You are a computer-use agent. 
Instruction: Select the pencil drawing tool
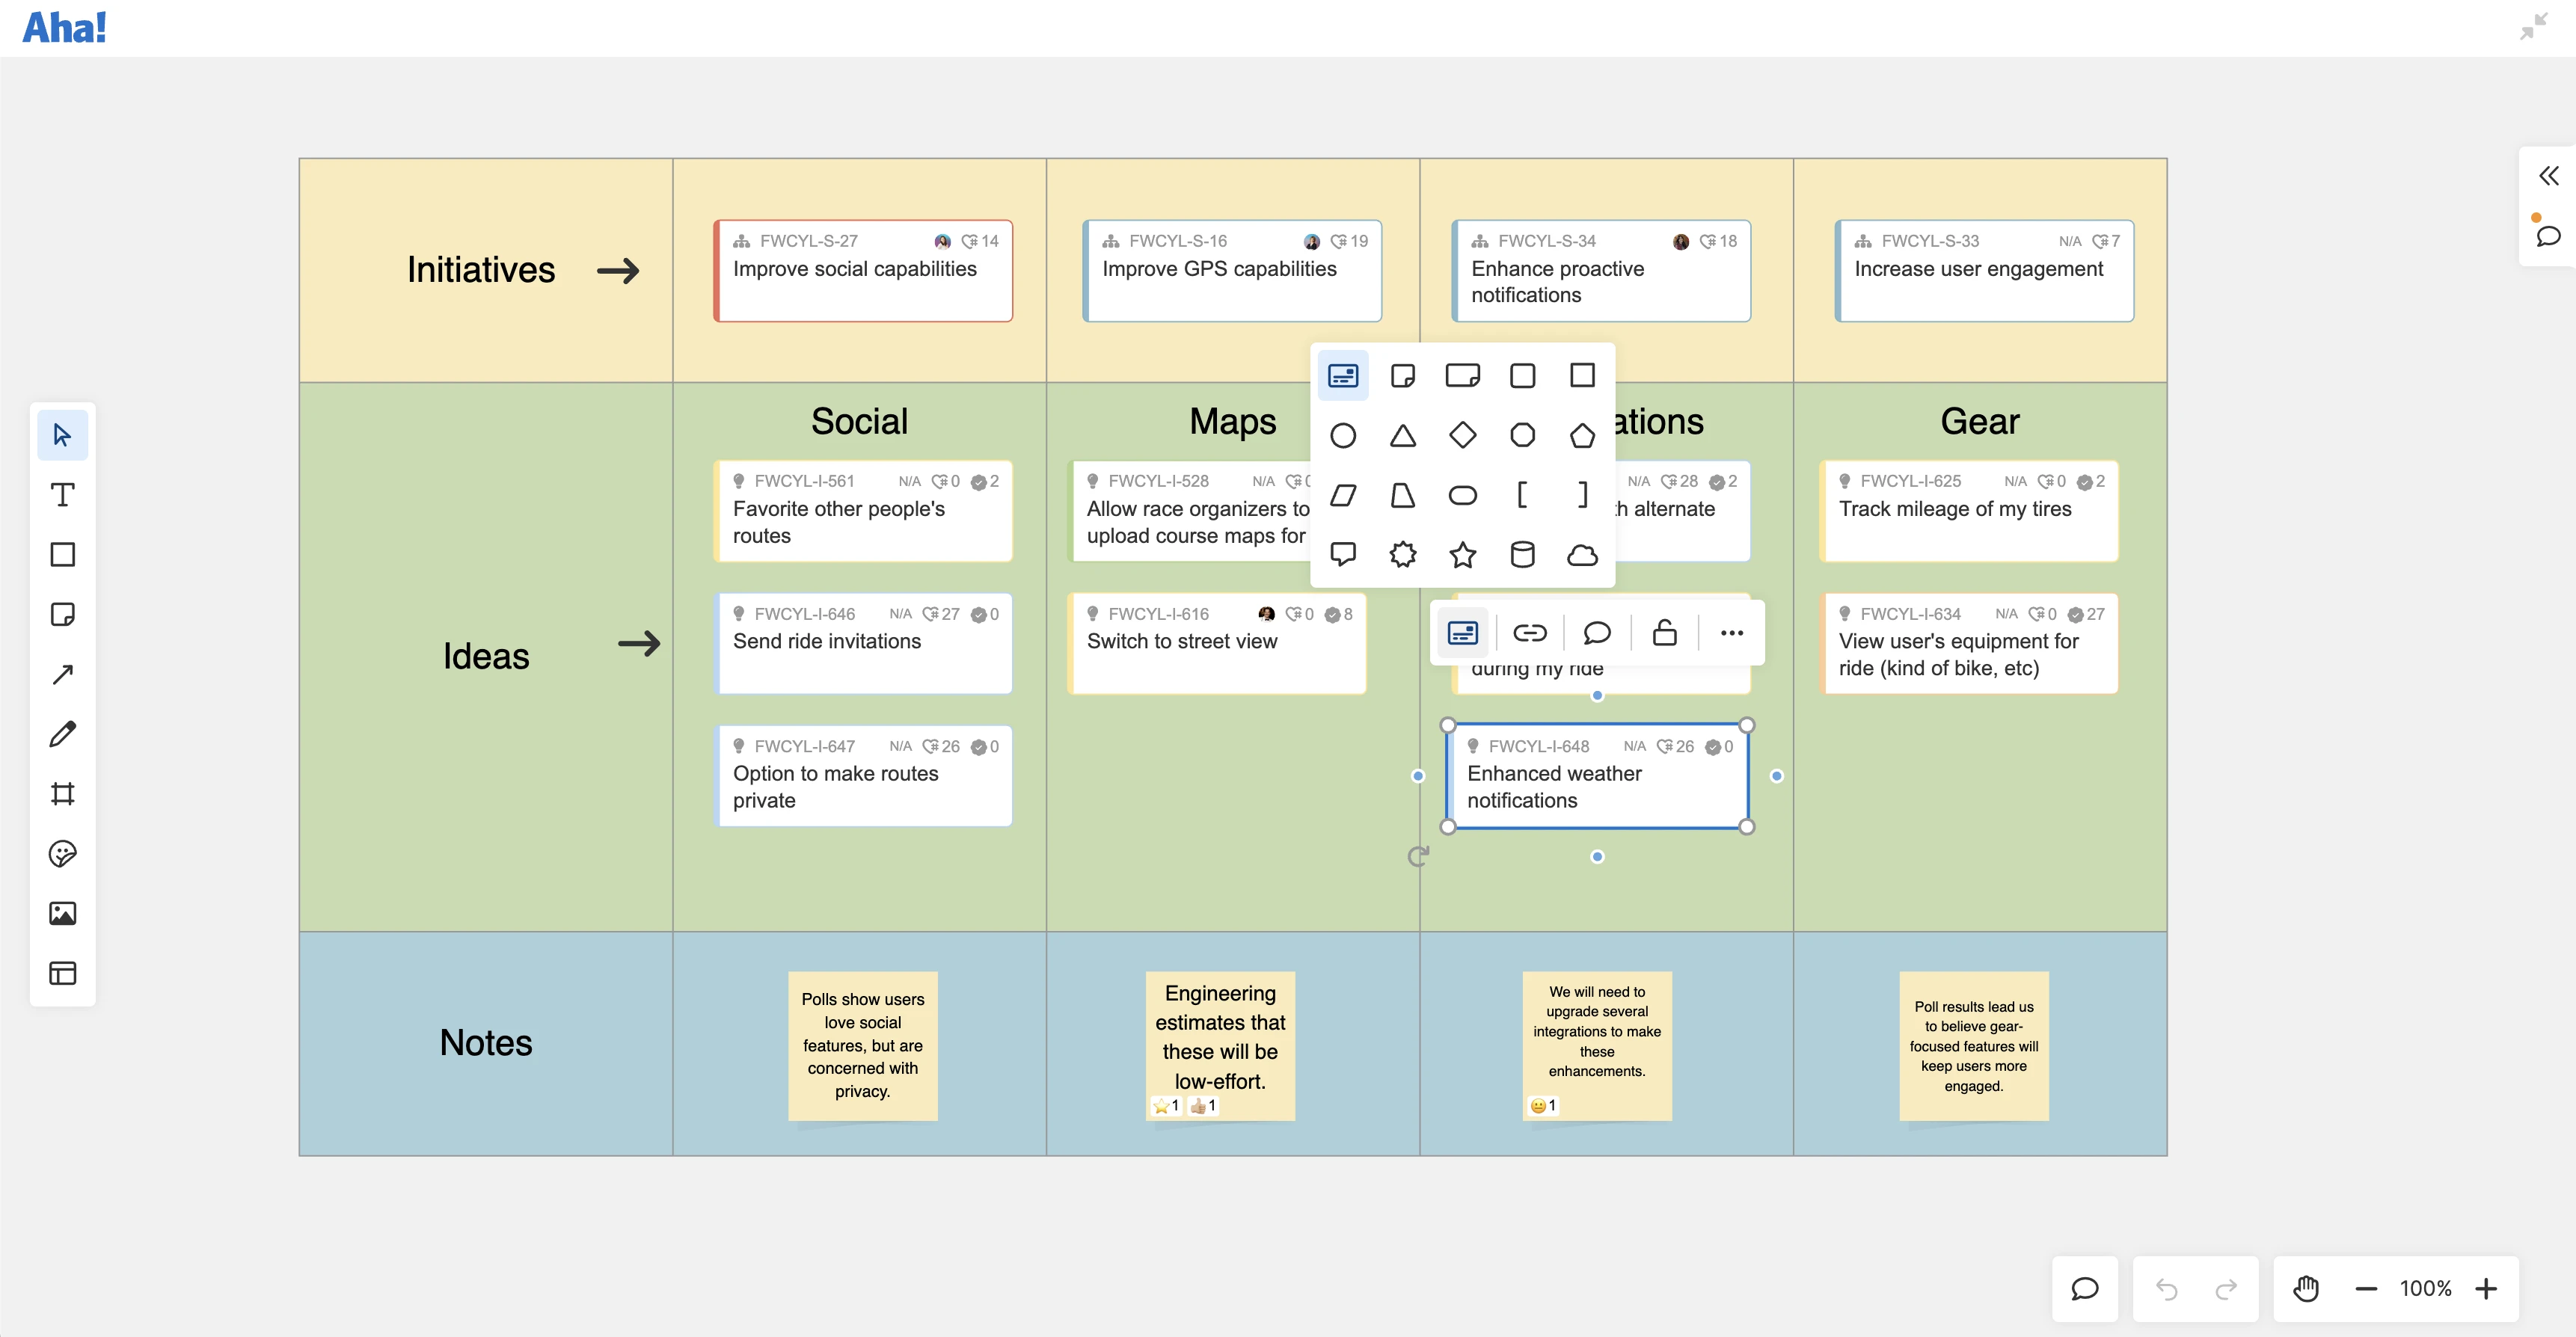tap(62, 734)
